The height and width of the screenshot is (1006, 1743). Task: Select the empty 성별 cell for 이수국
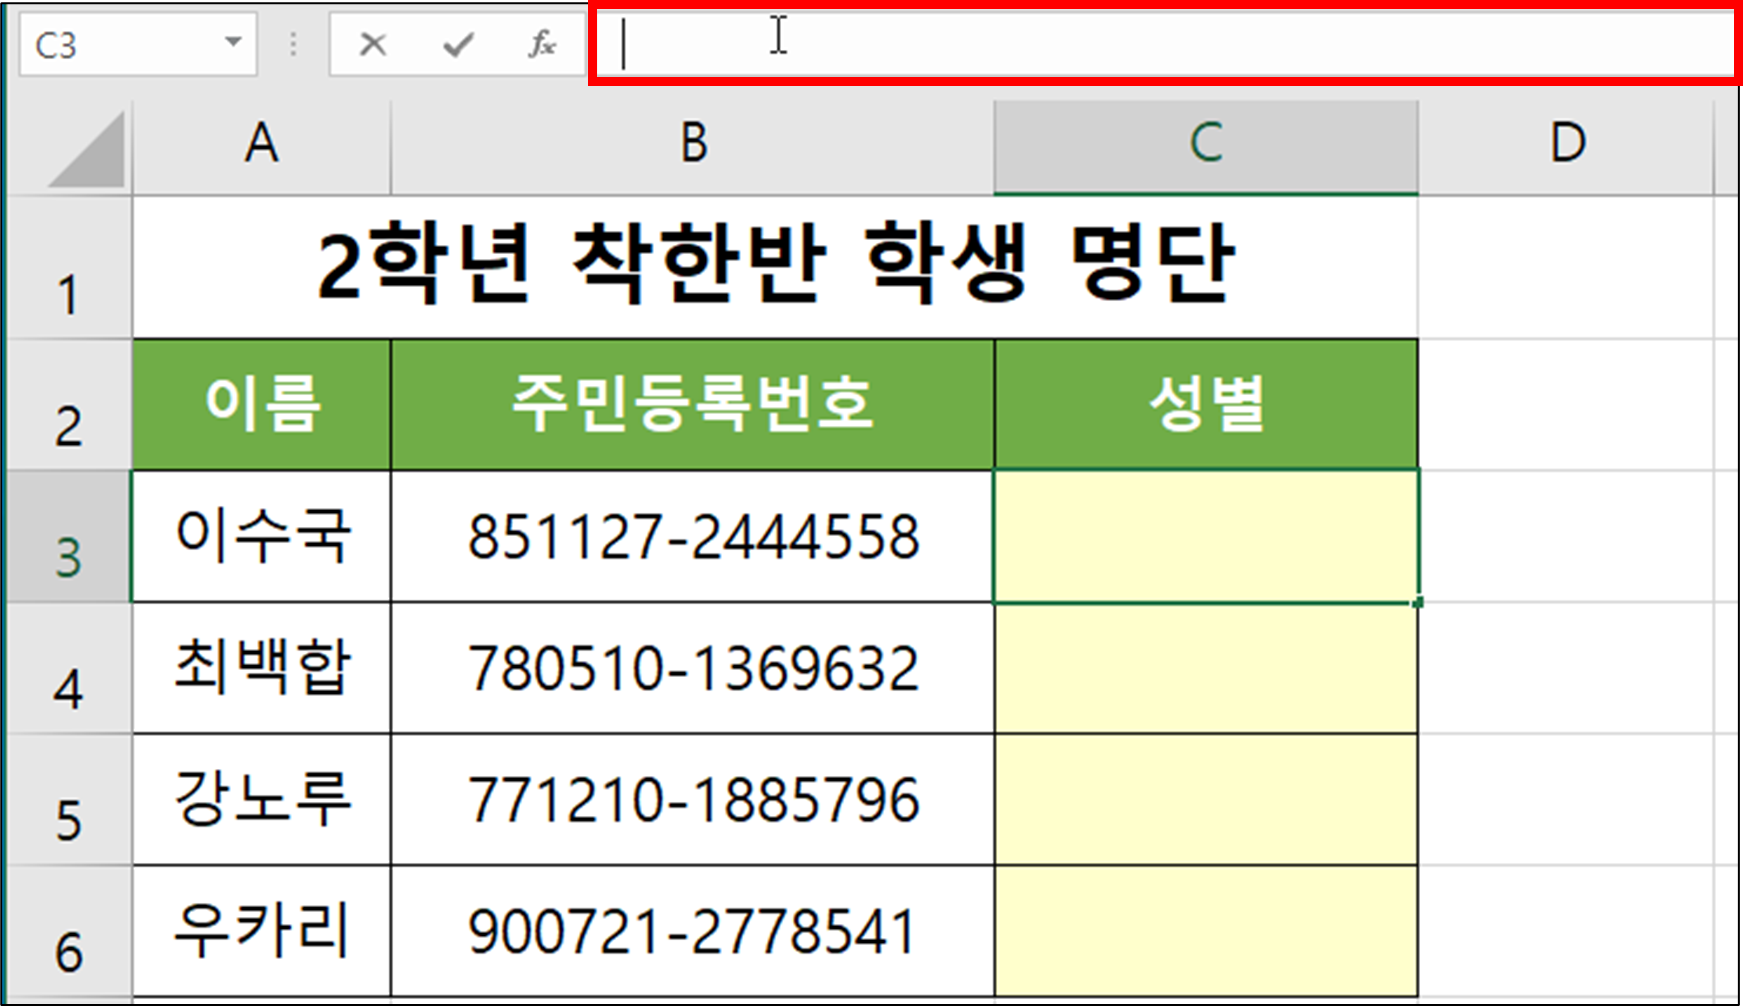(1206, 537)
